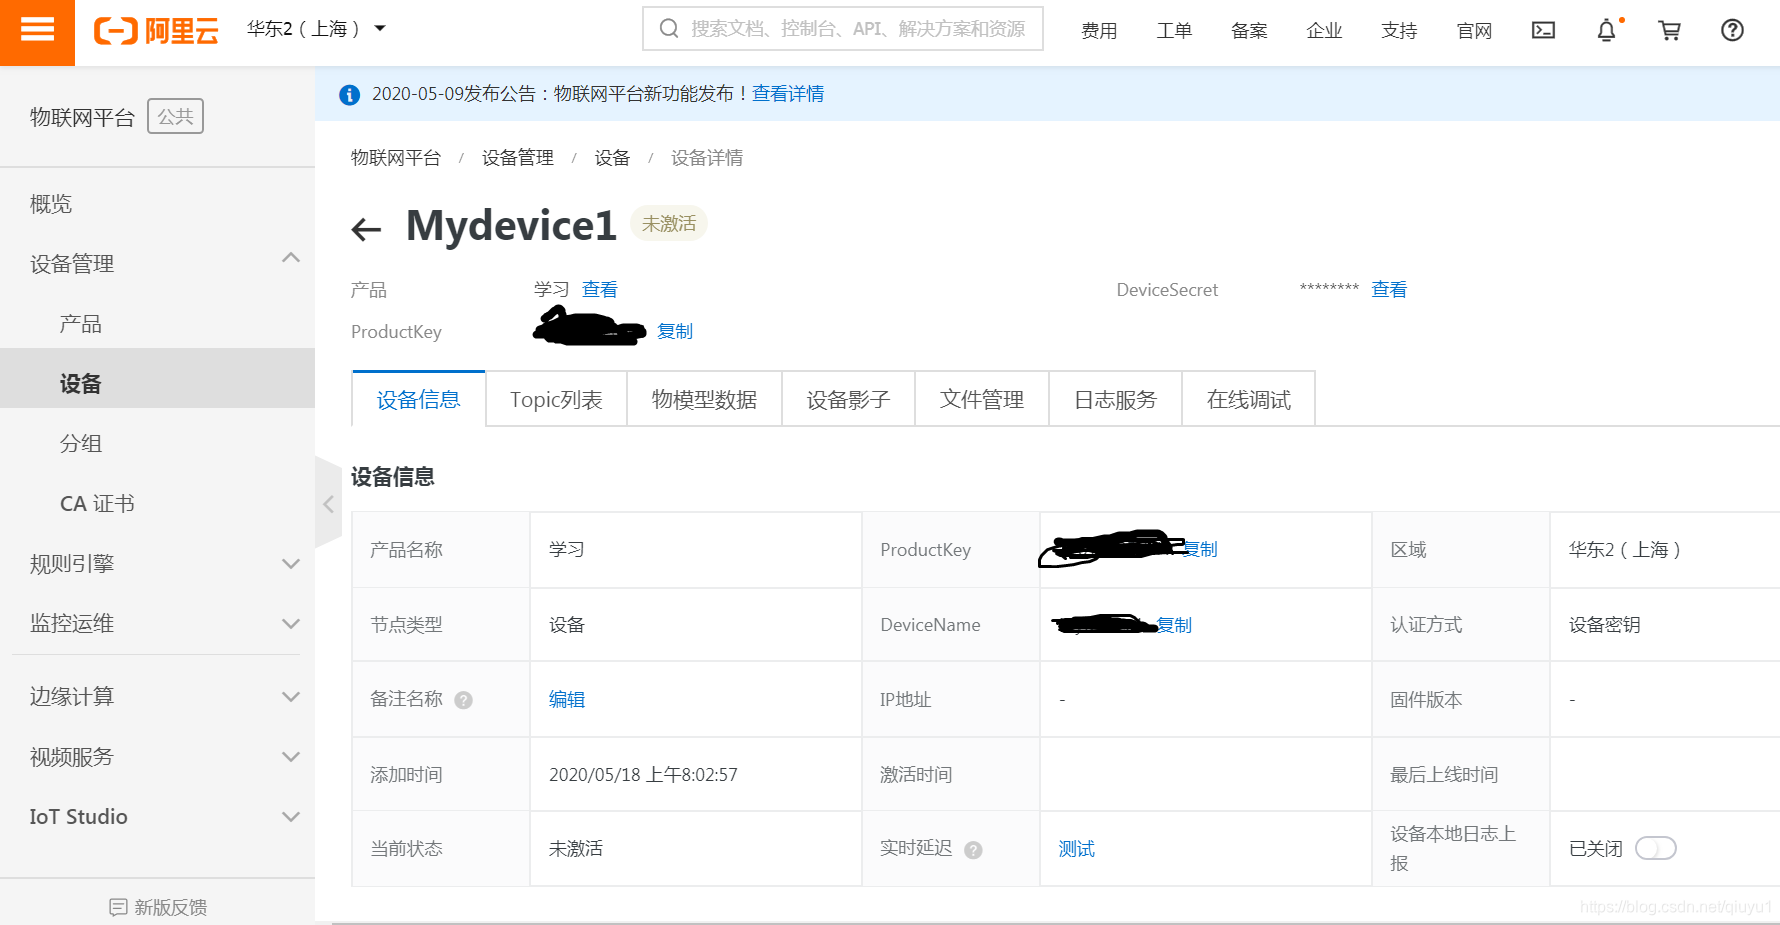Switch to the 物模型数据 tab
Image resolution: width=1780 pixels, height=925 pixels.
pos(704,399)
